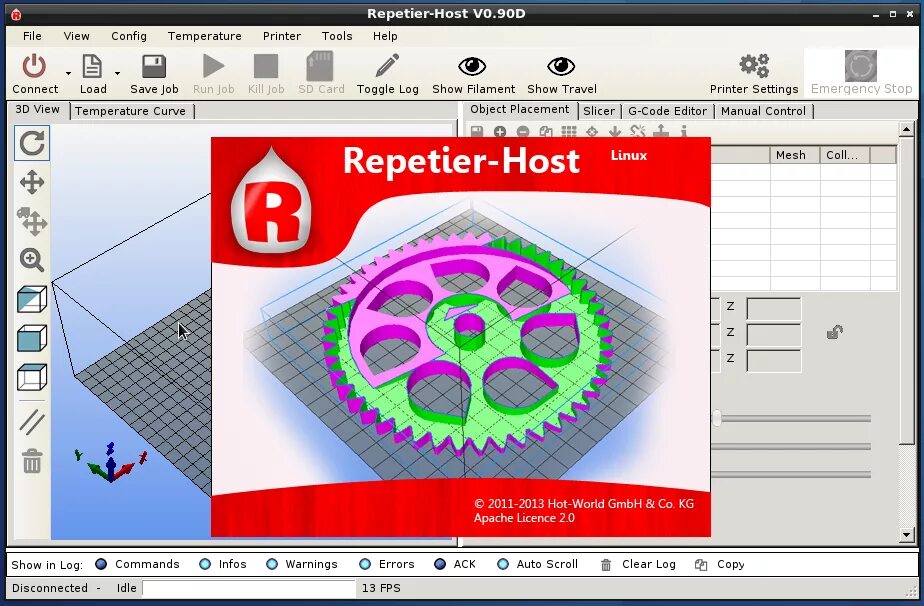The height and width of the screenshot is (606, 924).
Task: Click the top Z value field
Action: [x=773, y=308]
